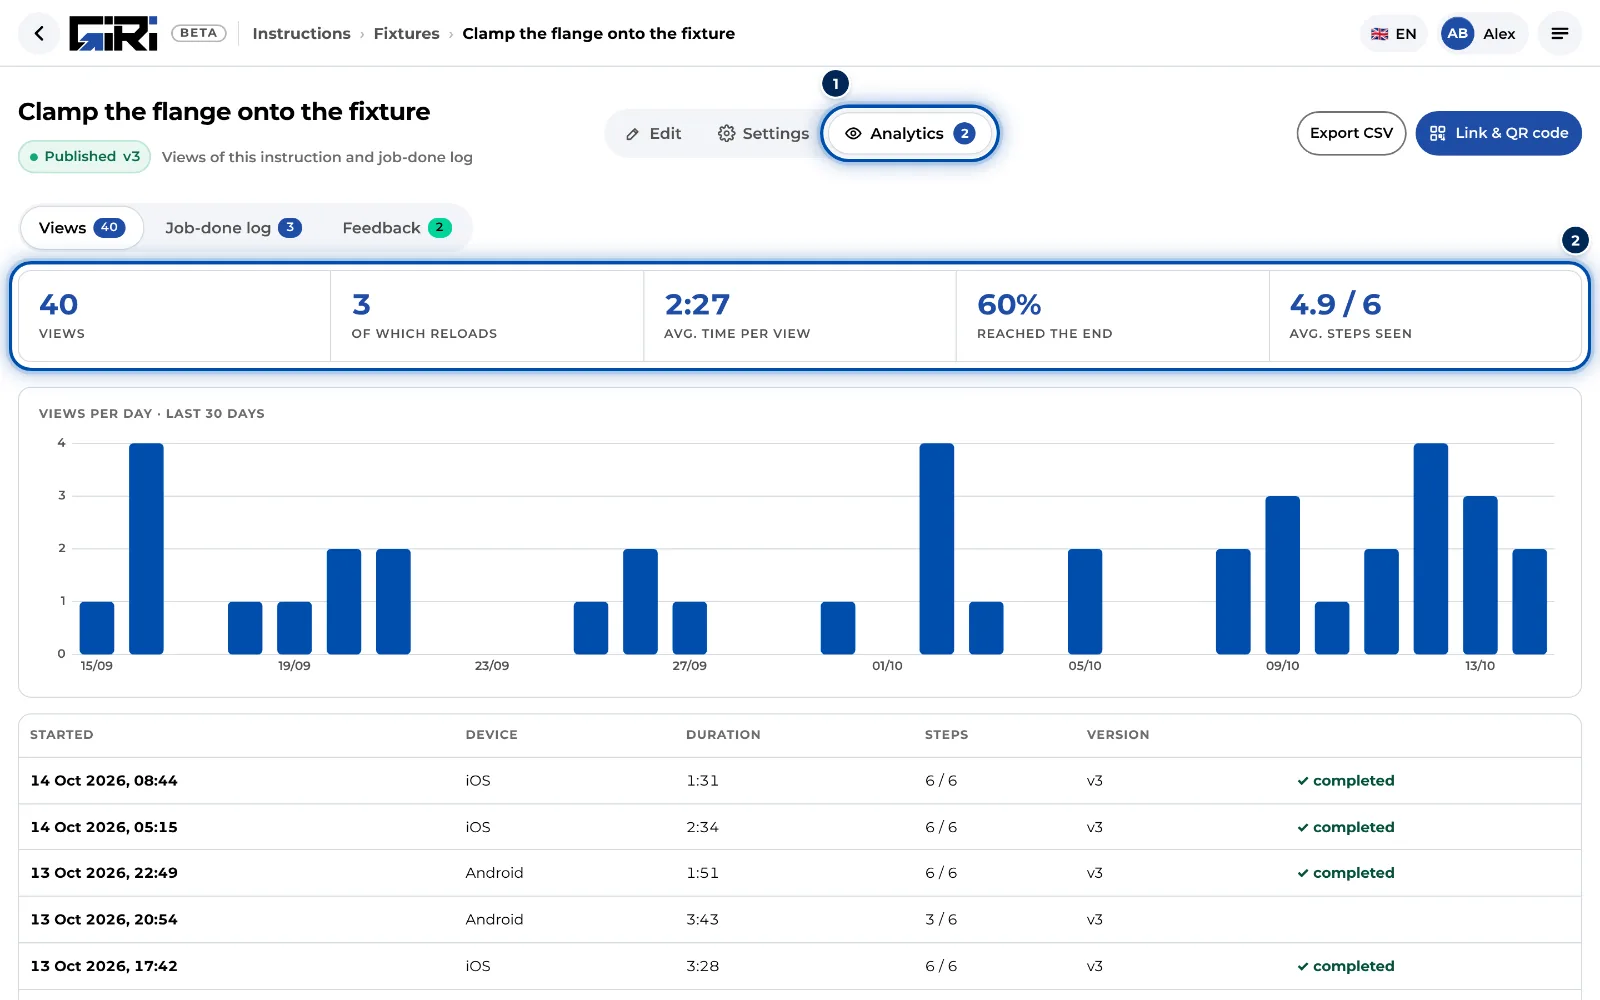Select the Analytics tab

tap(909, 134)
